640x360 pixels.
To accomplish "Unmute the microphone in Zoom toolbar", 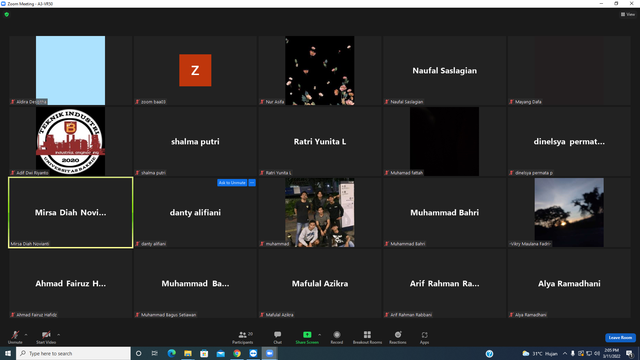I will (x=15, y=337).
